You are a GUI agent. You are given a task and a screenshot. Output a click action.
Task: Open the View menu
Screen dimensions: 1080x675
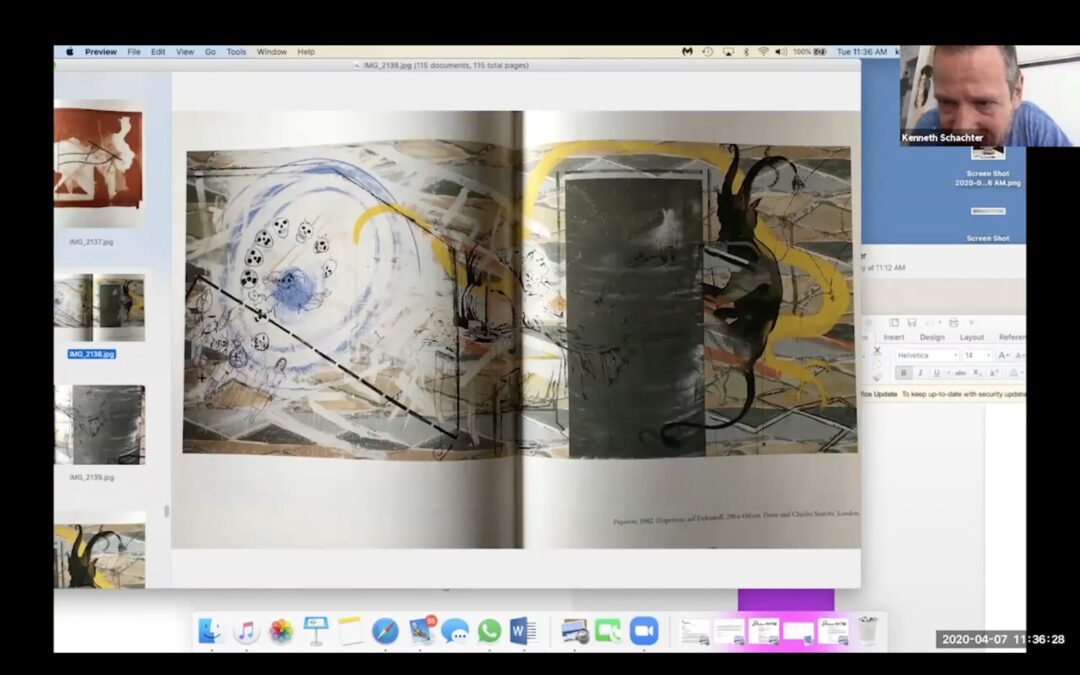tap(185, 52)
